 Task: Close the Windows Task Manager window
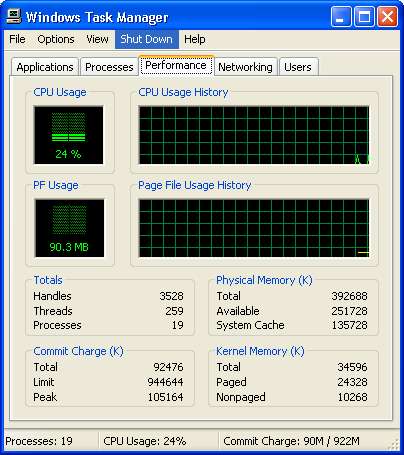point(387,16)
